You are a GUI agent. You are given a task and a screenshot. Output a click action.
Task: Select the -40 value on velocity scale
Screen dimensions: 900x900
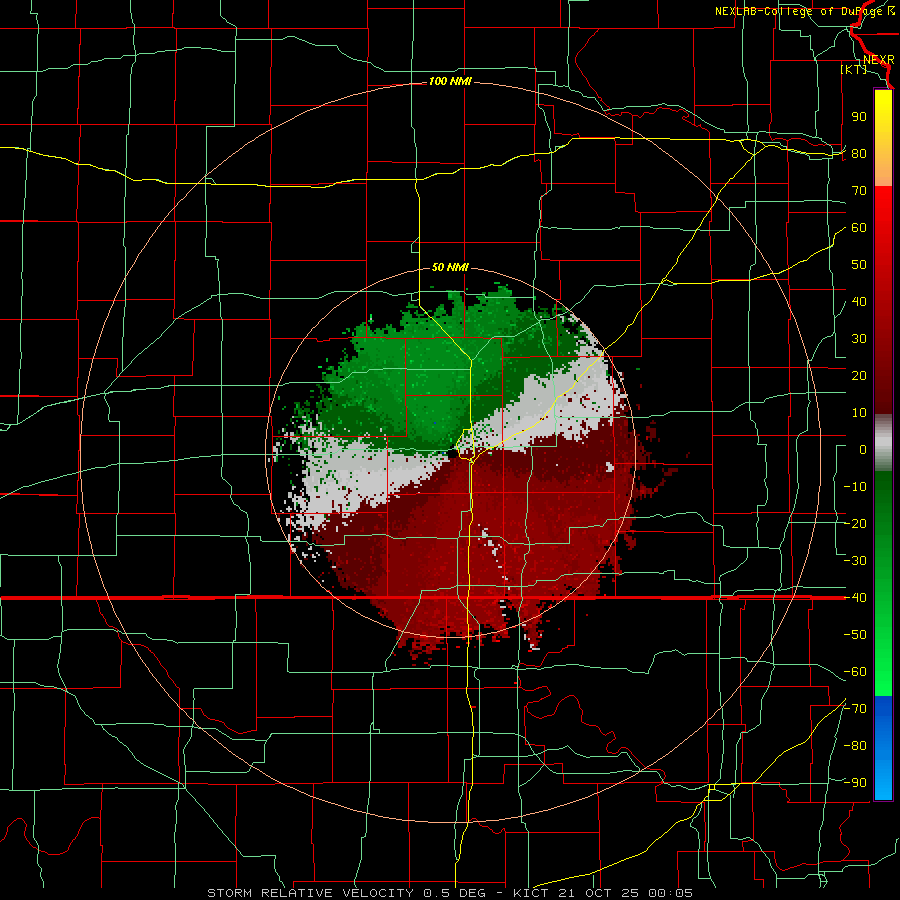[855, 598]
